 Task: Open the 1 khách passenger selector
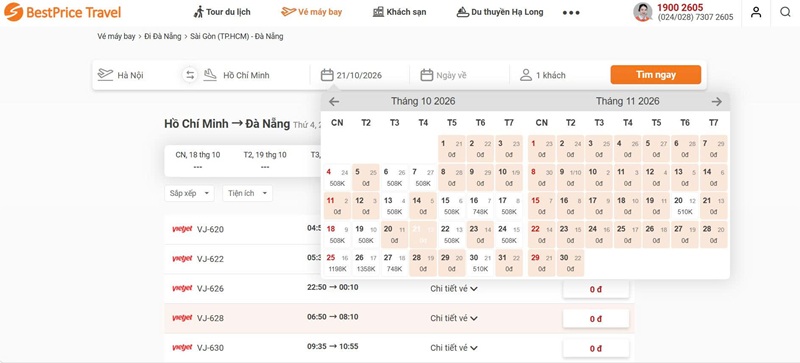click(x=551, y=75)
